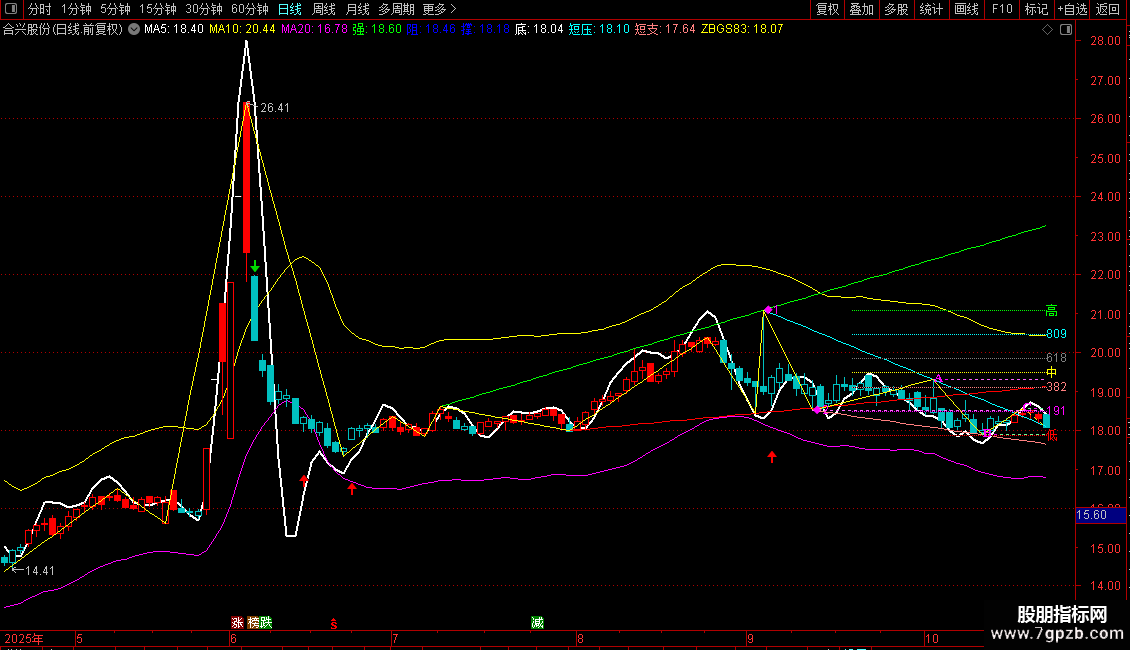This screenshot has height=650, width=1130.
Task: Open the 多周期 multi-period dropdown
Action: tap(395, 9)
